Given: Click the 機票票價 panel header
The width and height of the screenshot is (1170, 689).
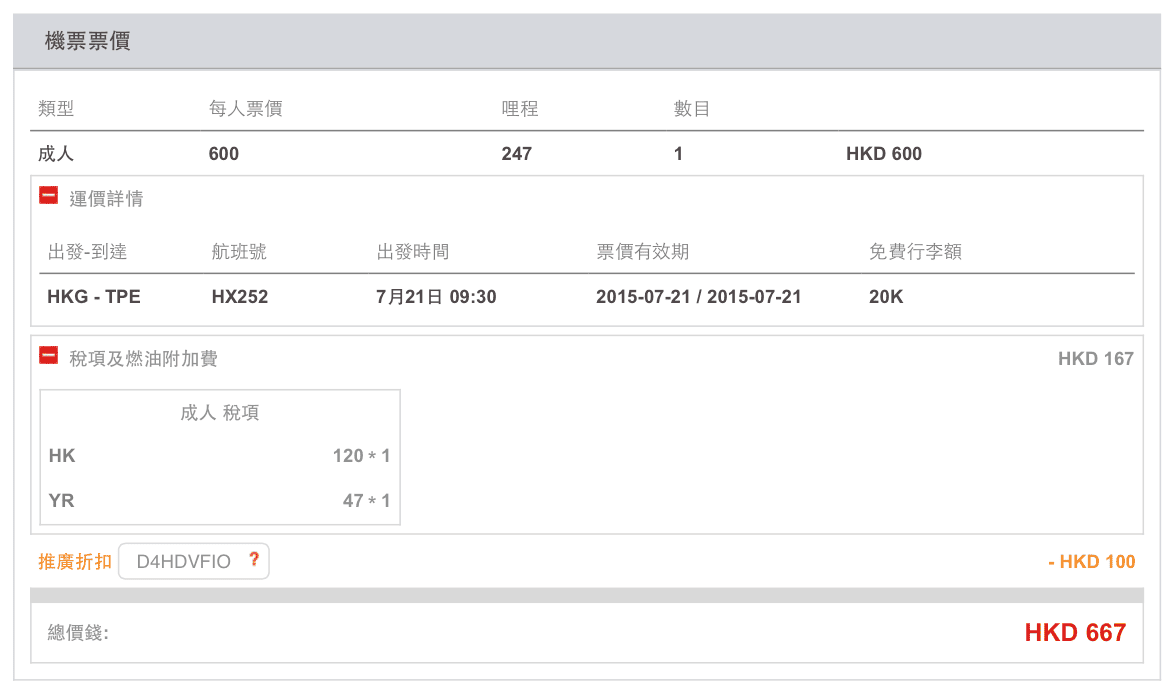Looking at the screenshot, I should 88,42.
